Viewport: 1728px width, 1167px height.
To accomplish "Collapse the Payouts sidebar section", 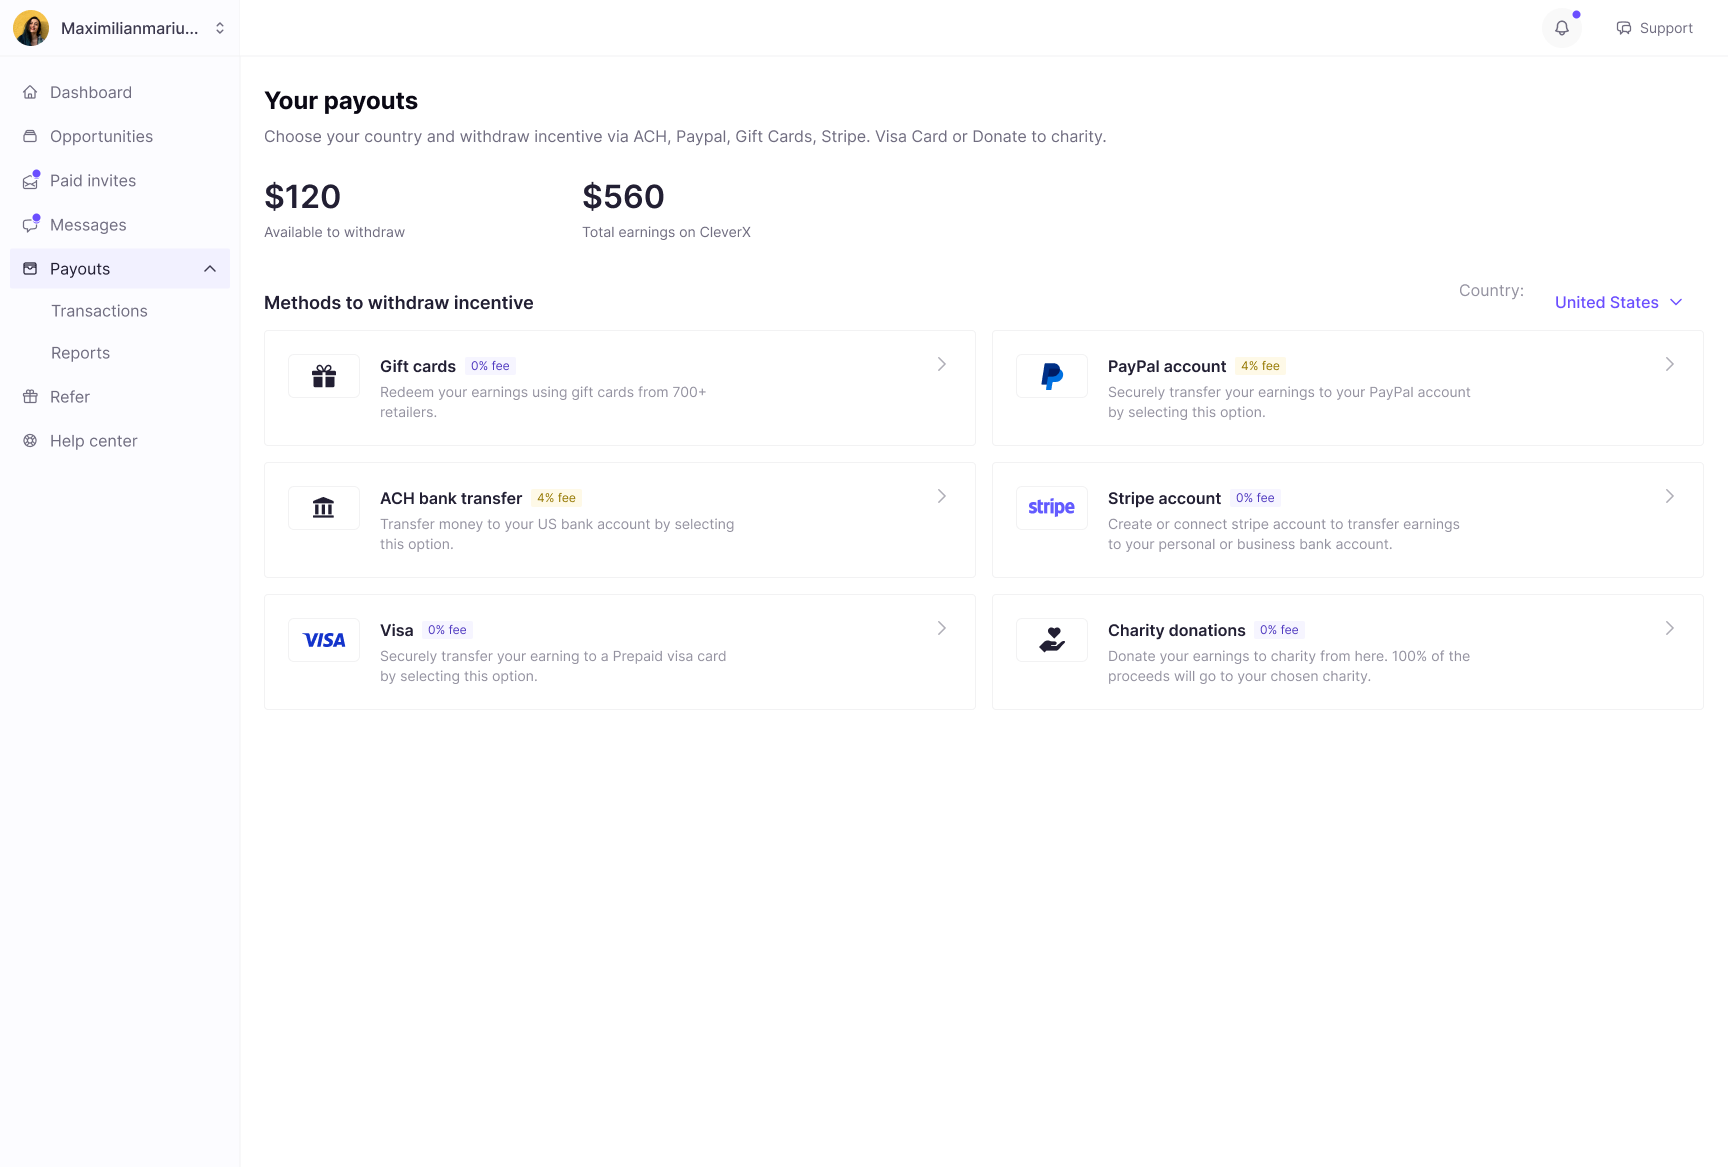I will pos(210,269).
